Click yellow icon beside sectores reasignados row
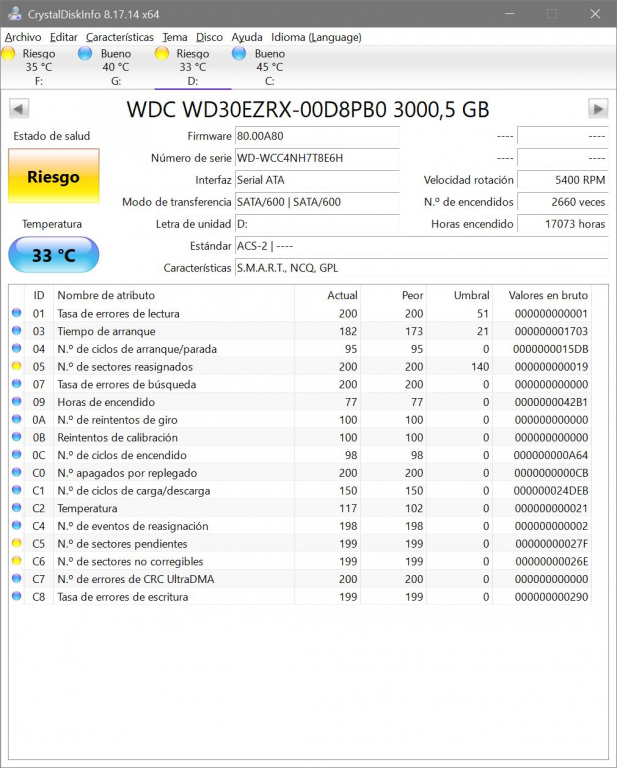This screenshot has width=617, height=768. click(16, 367)
